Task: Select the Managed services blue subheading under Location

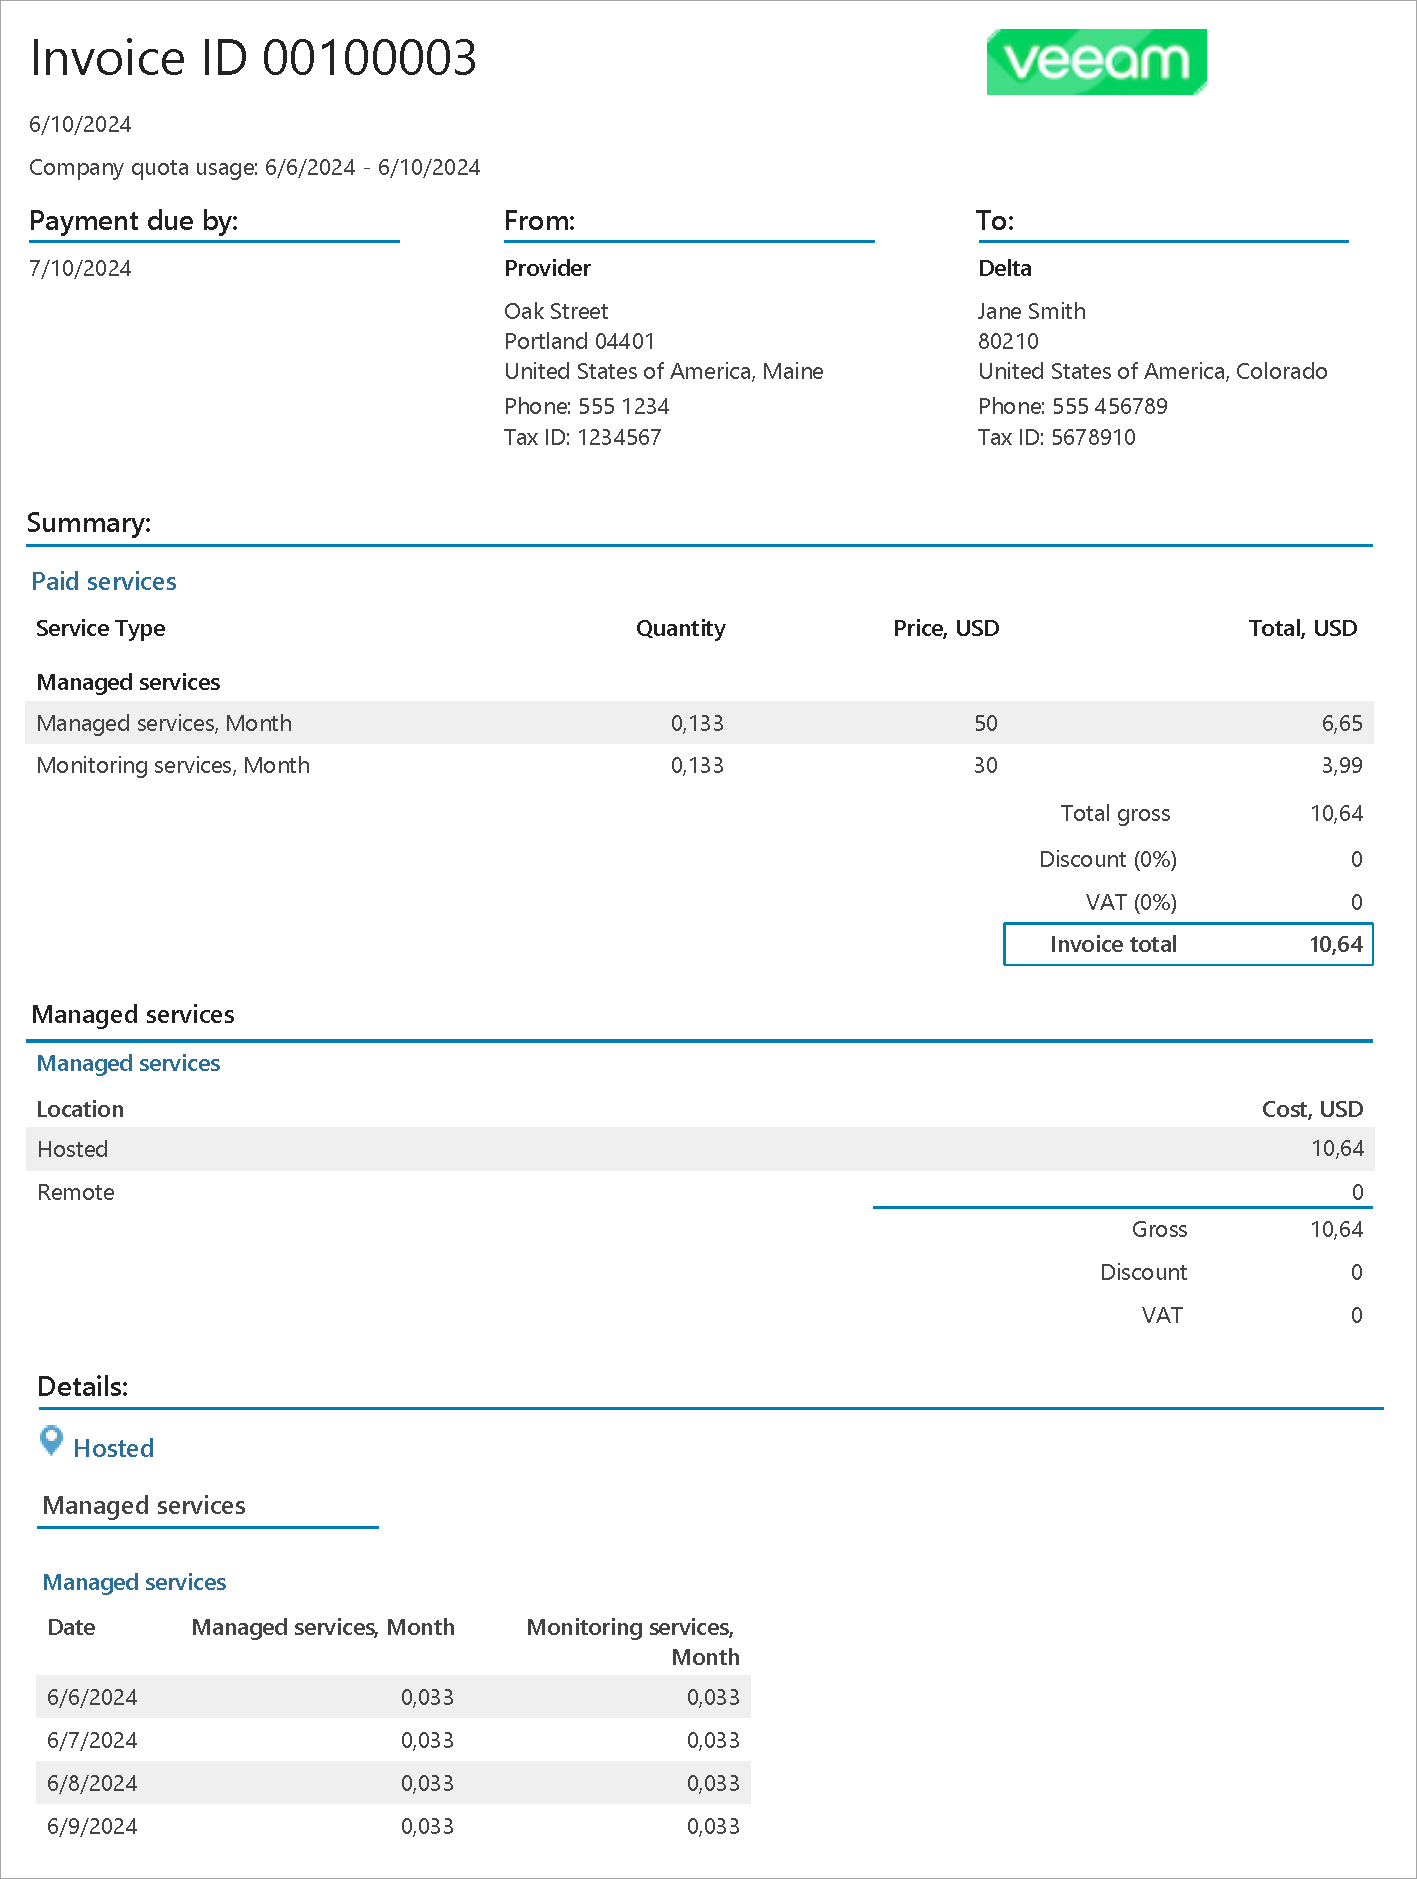Action: tap(128, 1063)
